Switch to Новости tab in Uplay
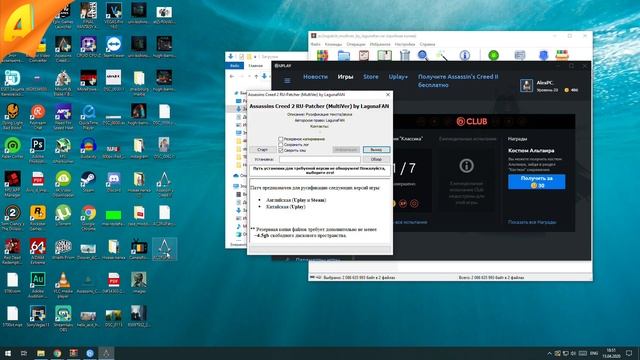The image size is (640, 360). click(x=316, y=77)
